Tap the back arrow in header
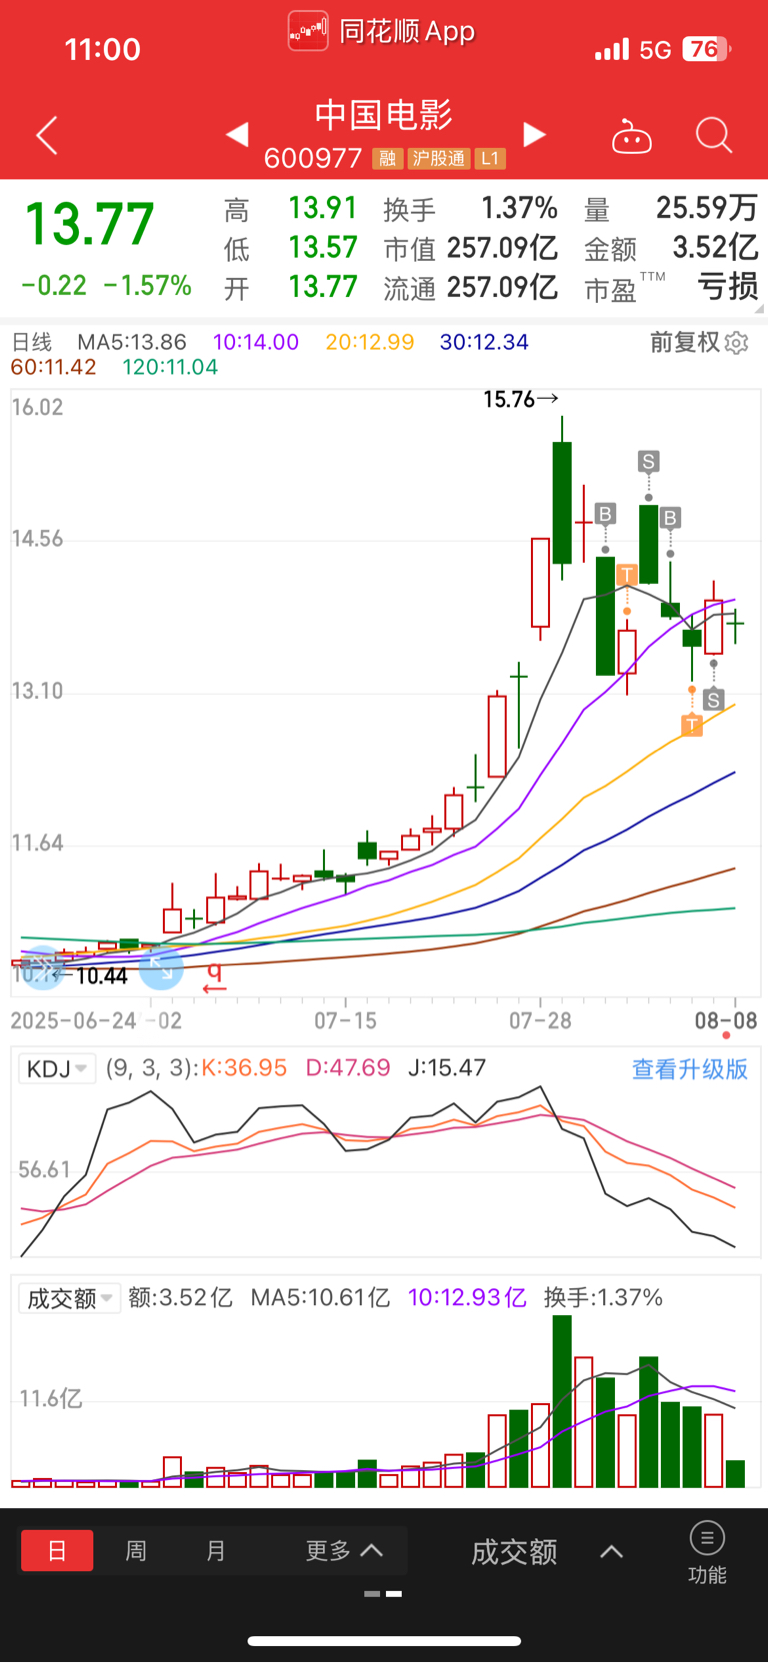 pos(46,135)
